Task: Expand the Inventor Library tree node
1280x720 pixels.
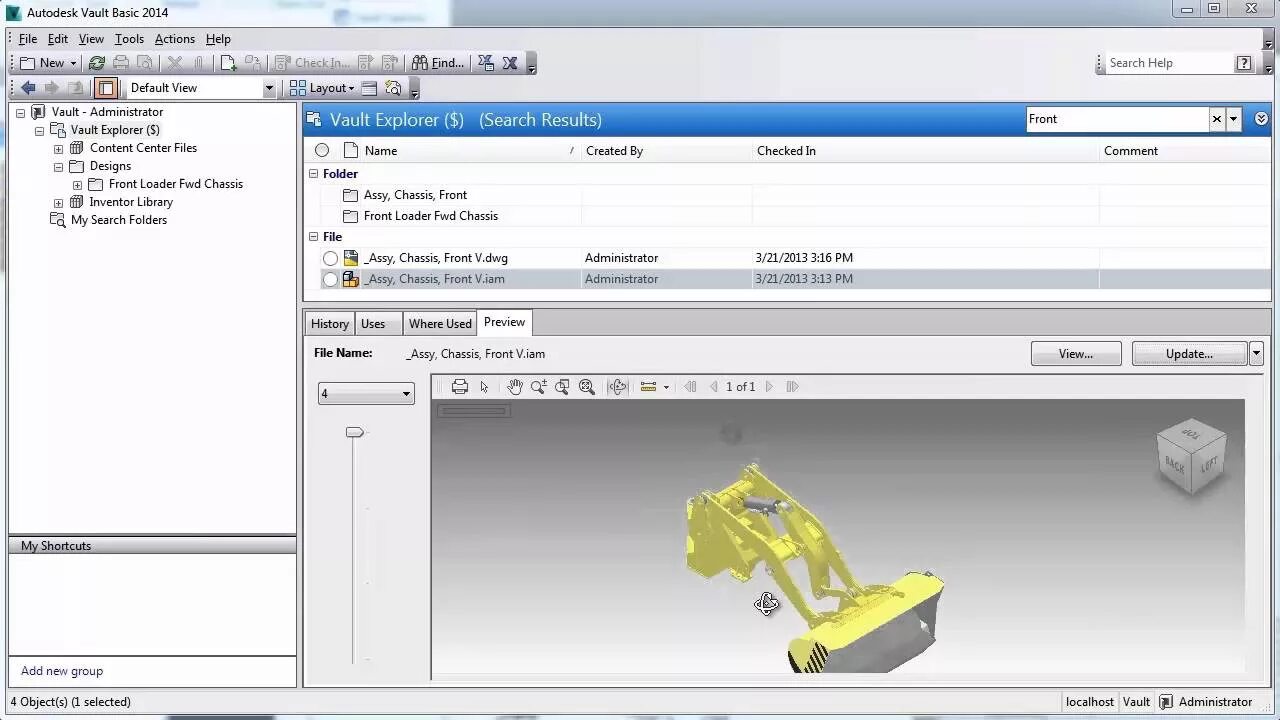Action: pyautogui.click(x=59, y=203)
